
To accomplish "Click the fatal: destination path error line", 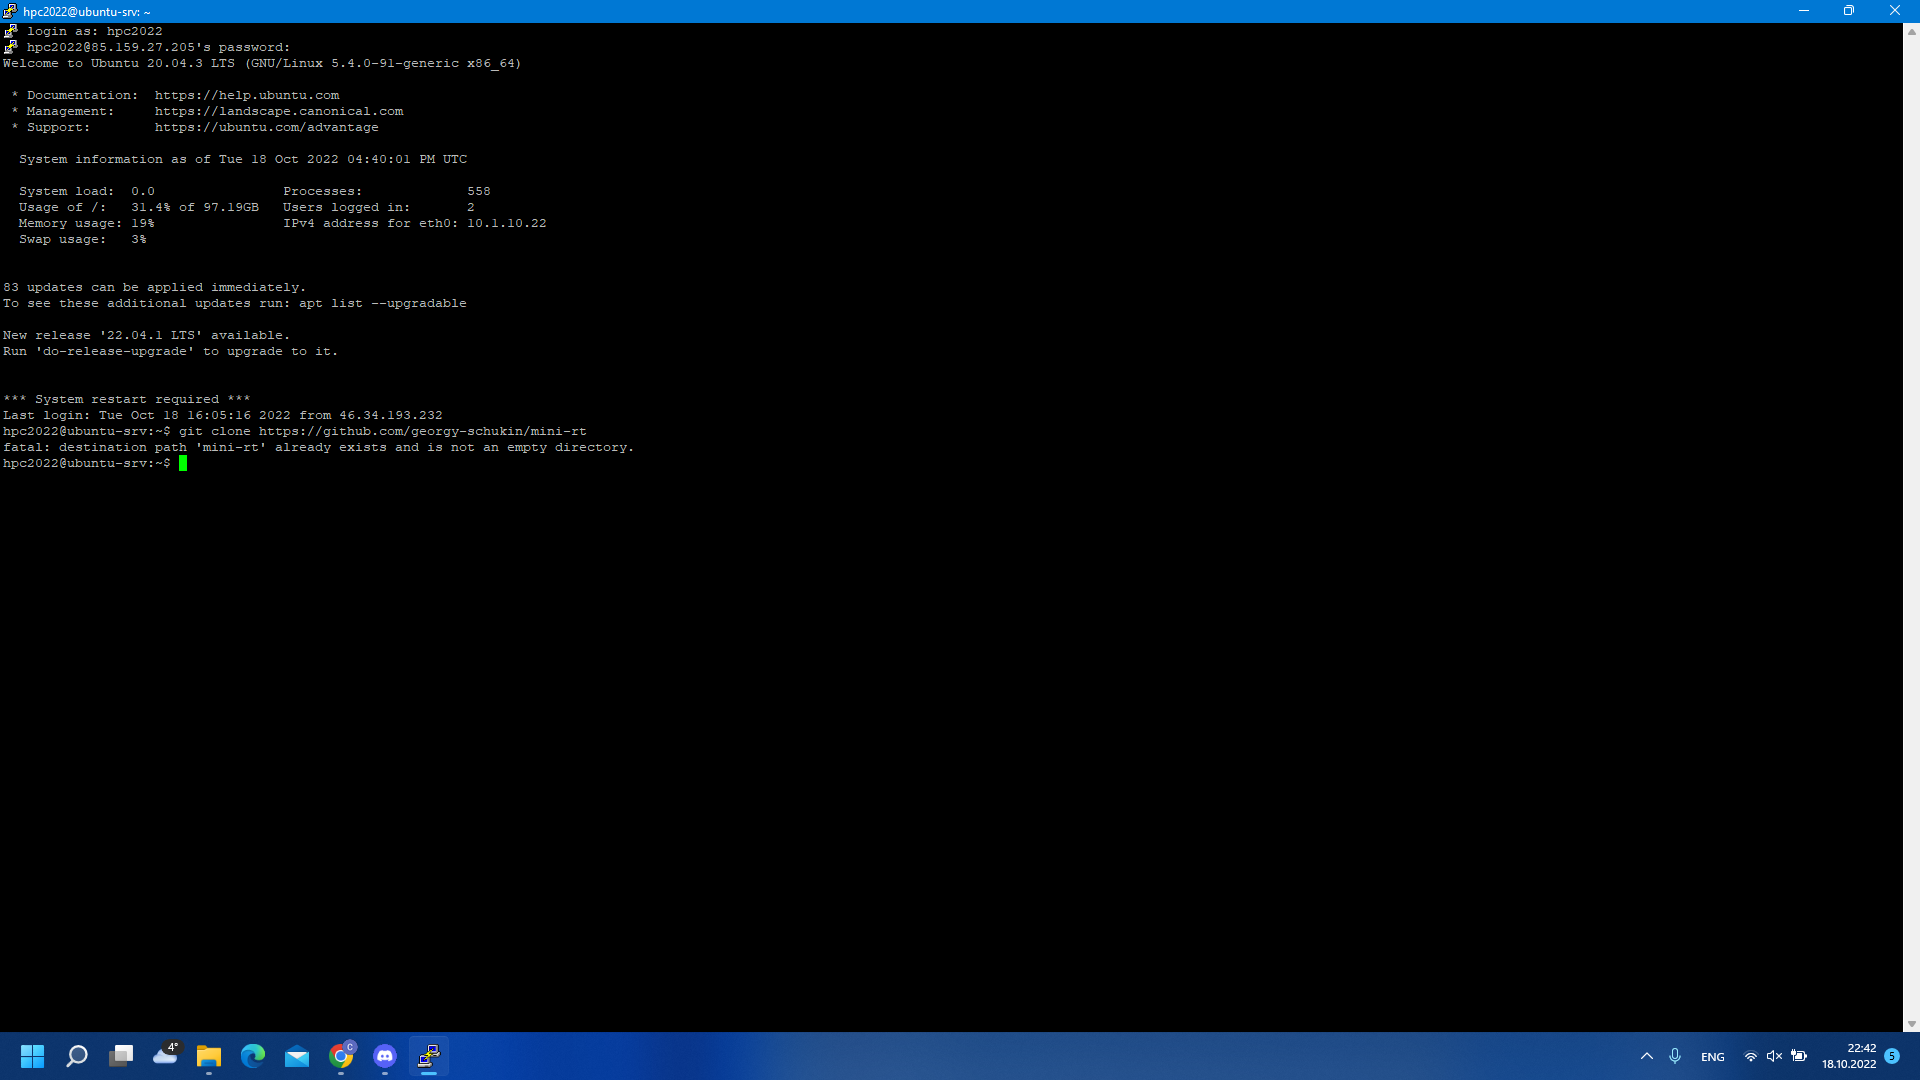I will (x=319, y=447).
